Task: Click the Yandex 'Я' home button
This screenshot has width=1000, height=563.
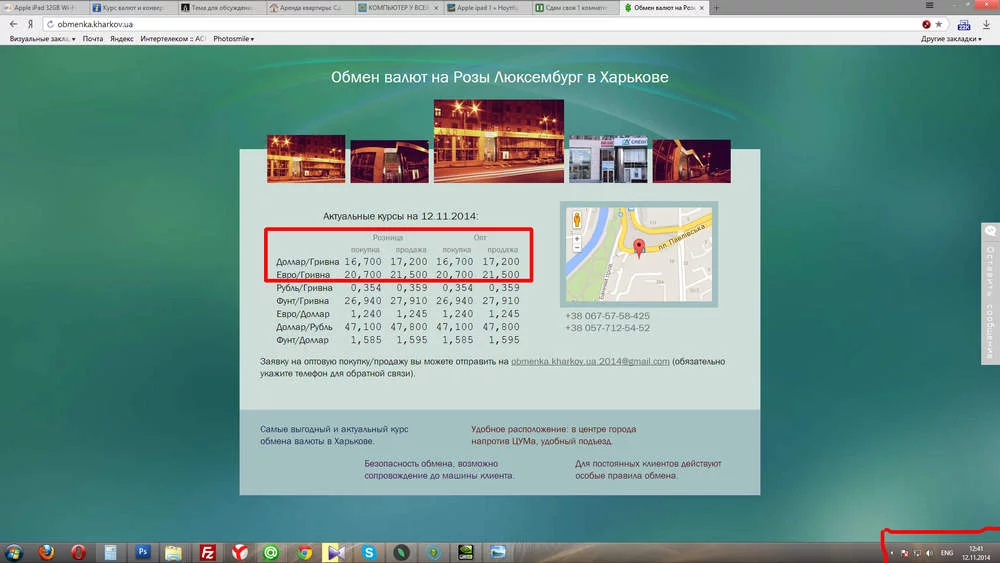Action: coord(31,24)
